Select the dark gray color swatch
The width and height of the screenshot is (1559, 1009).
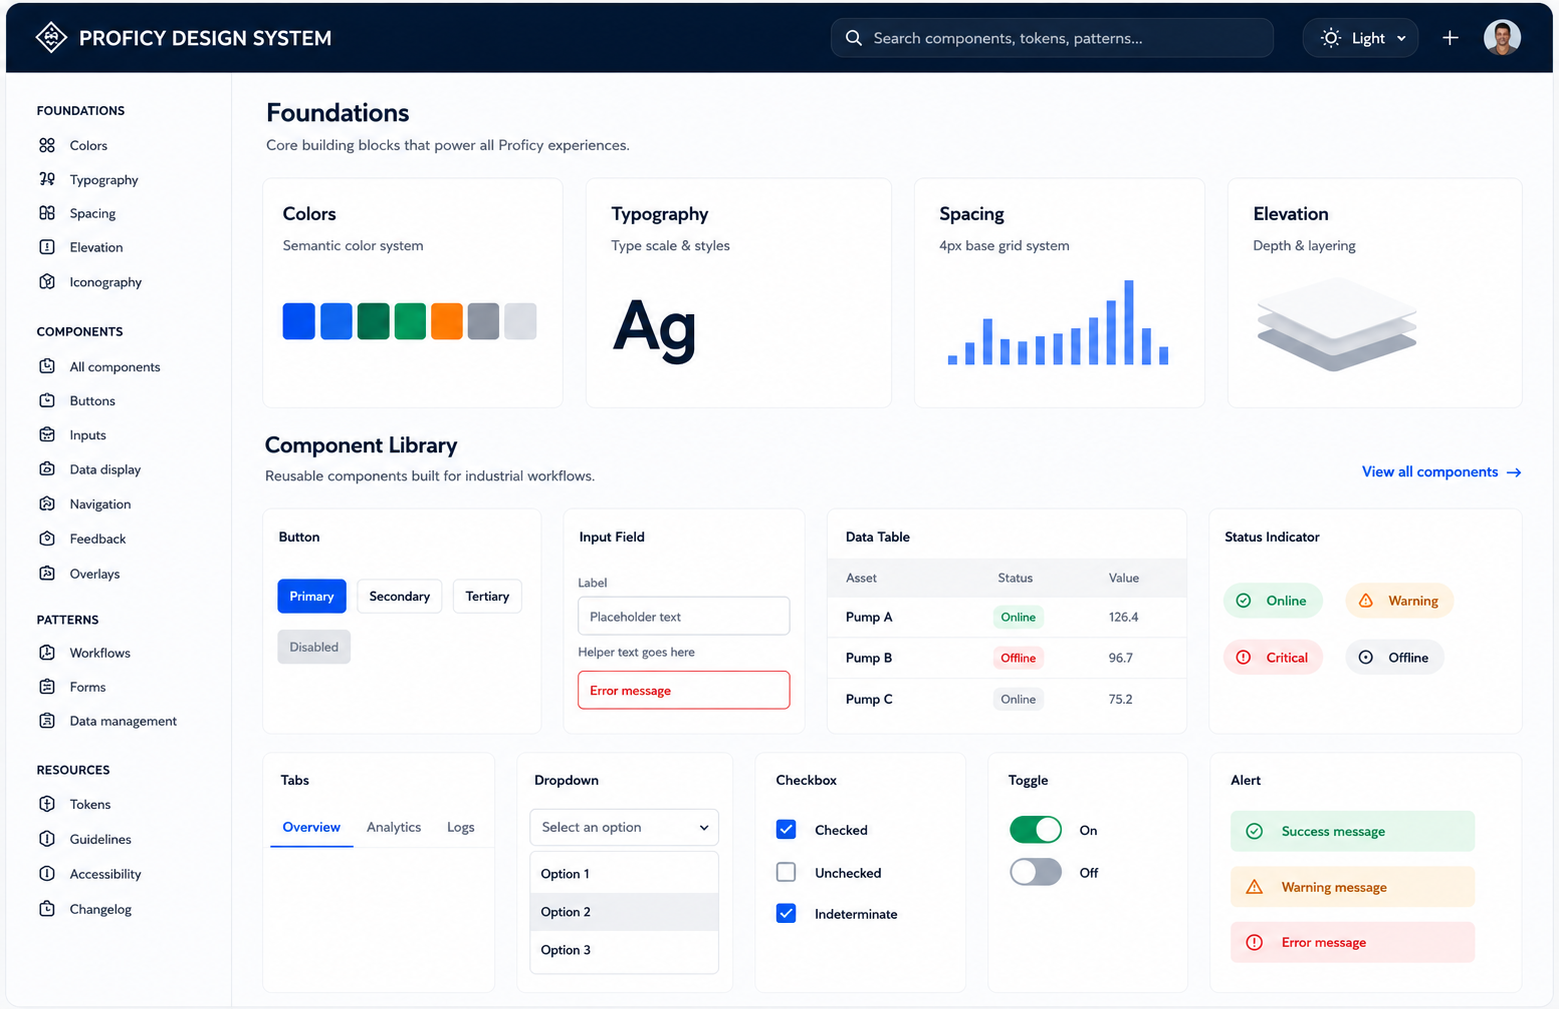tap(483, 321)
